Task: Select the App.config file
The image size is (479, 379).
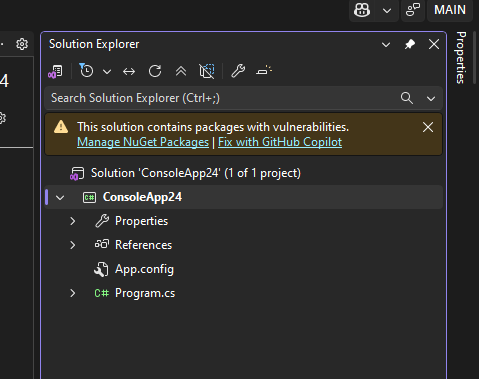Action: pos(144,269)
